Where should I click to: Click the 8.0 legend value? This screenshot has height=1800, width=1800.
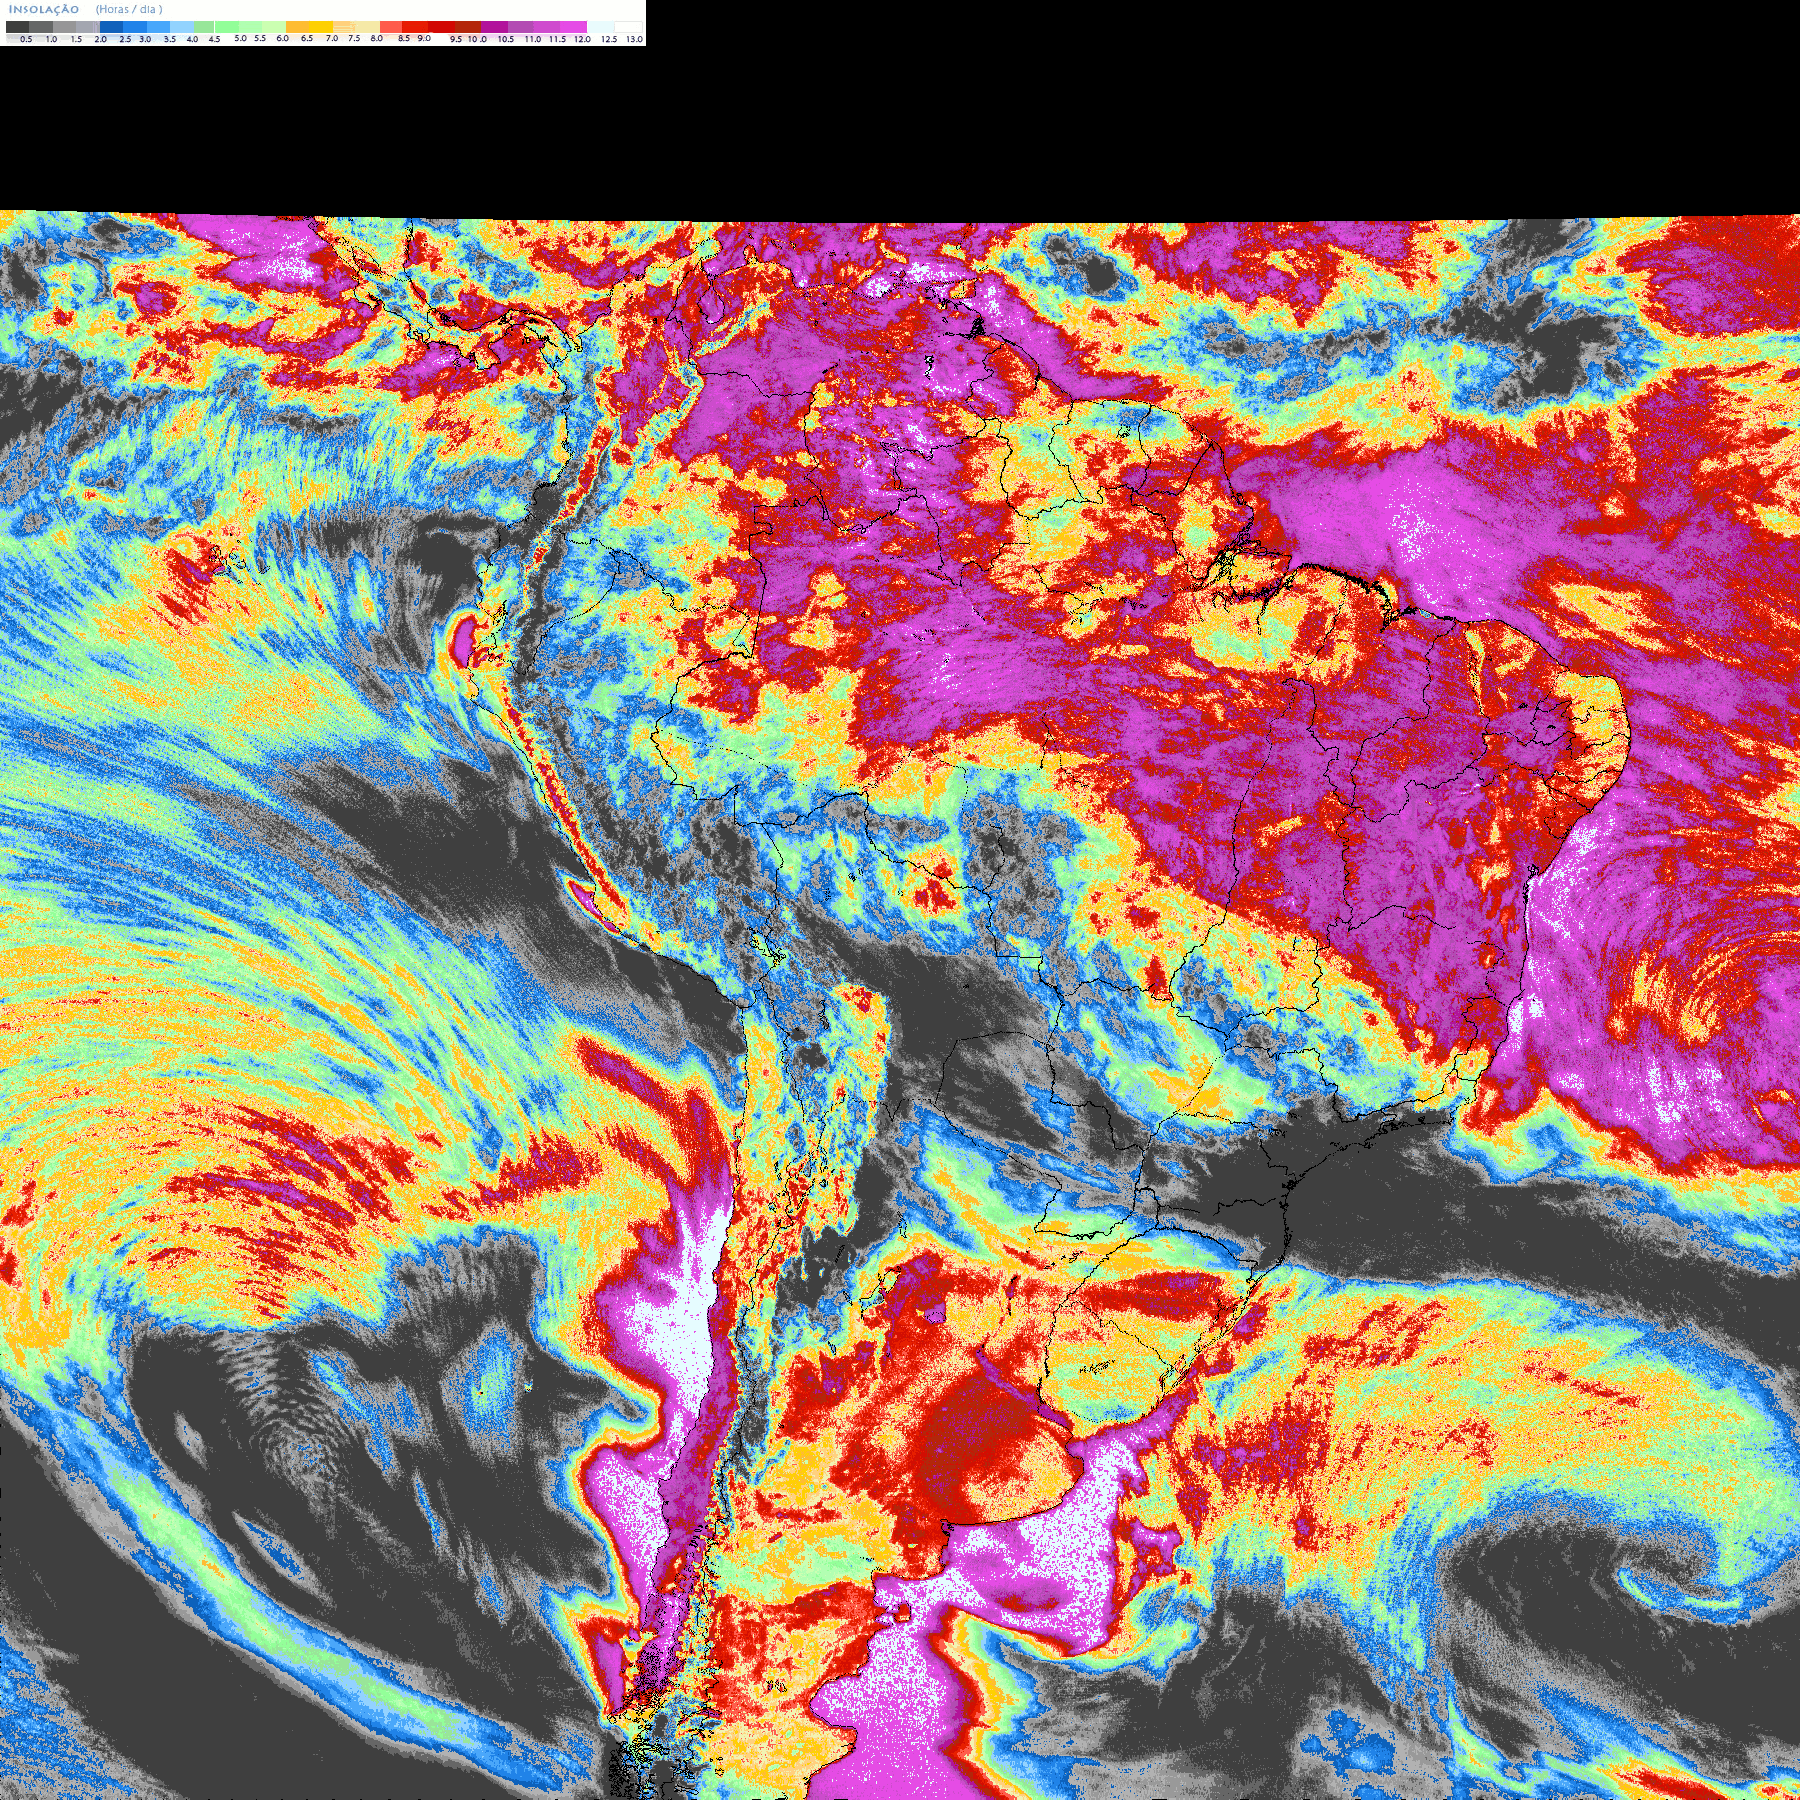coord(376,38)
